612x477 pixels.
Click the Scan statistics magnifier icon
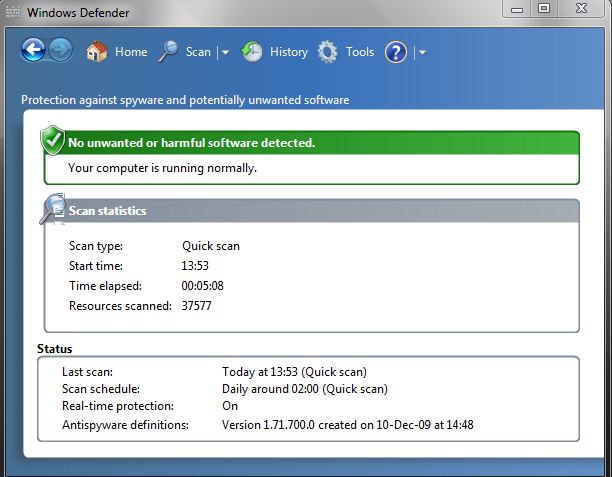(x=53, y=209)
